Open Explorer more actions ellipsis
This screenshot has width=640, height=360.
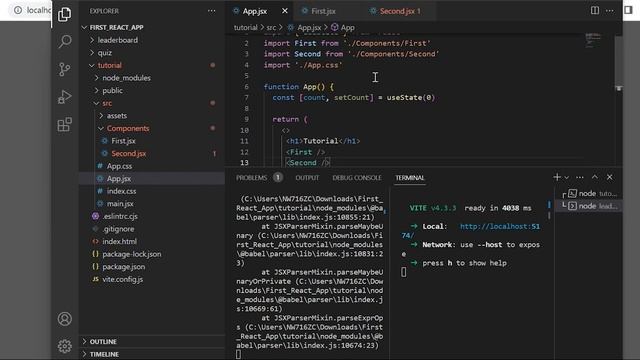tap(211, 11)
